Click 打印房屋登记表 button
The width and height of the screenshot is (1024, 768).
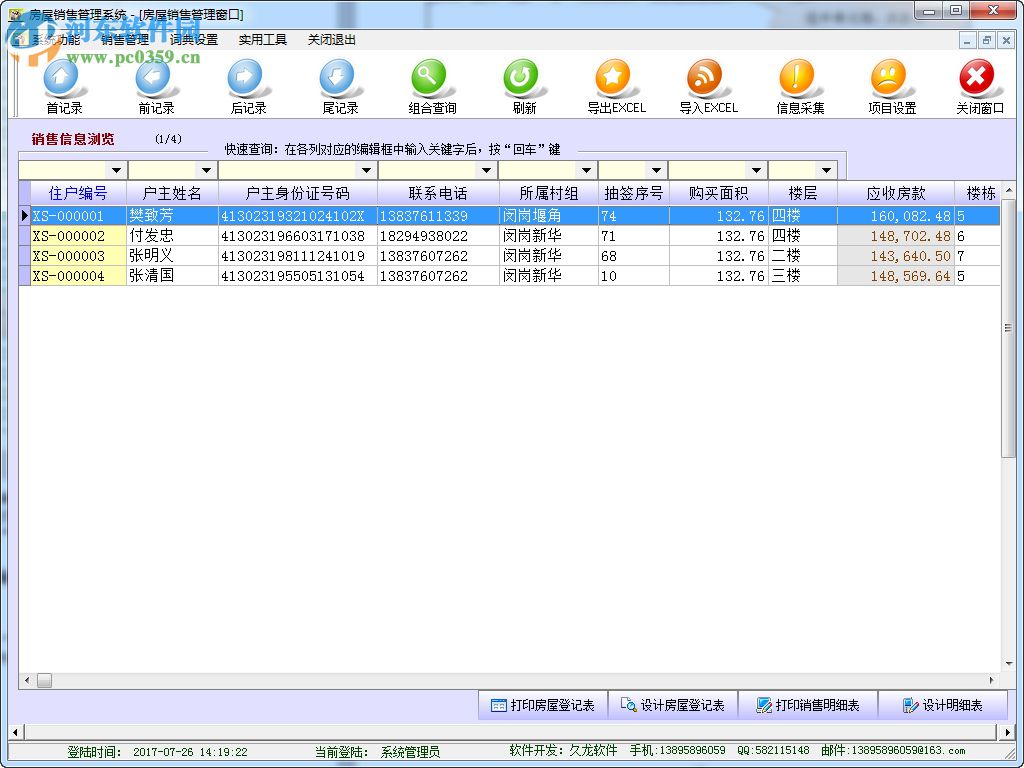pyautogui.click(x=543, y=705)
